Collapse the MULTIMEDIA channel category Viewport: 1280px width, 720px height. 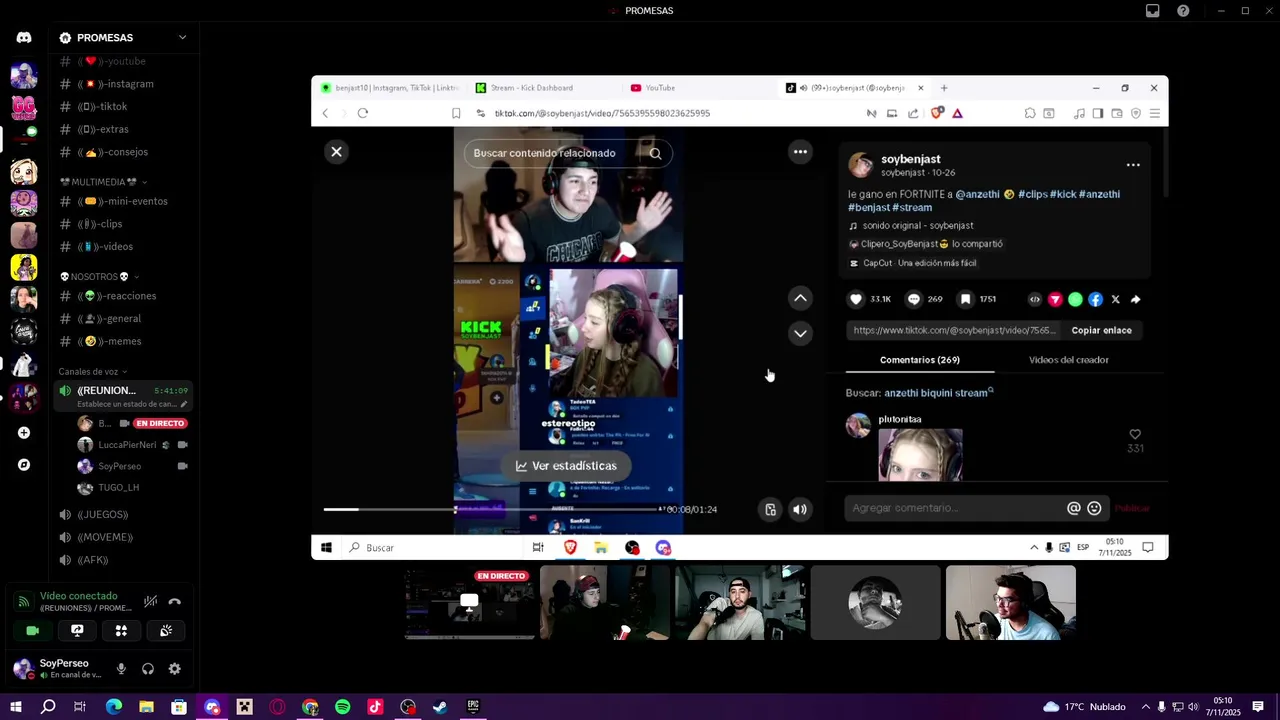click(x=103, y=182)
